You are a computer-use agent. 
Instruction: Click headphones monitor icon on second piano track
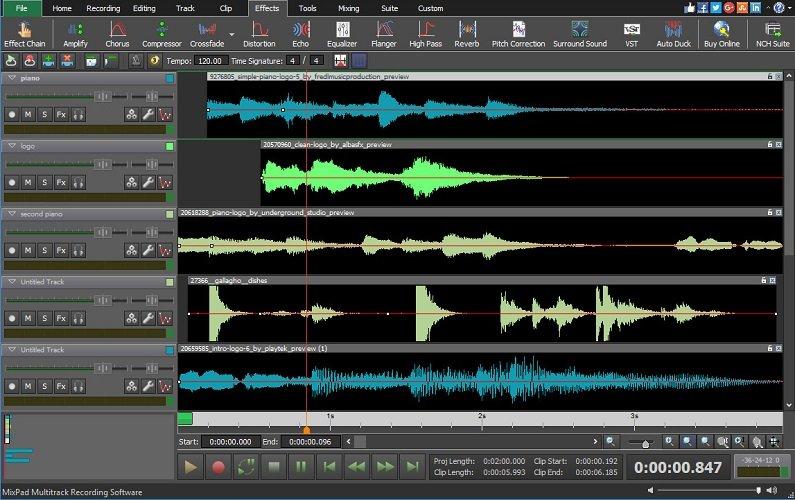(78, 251)
